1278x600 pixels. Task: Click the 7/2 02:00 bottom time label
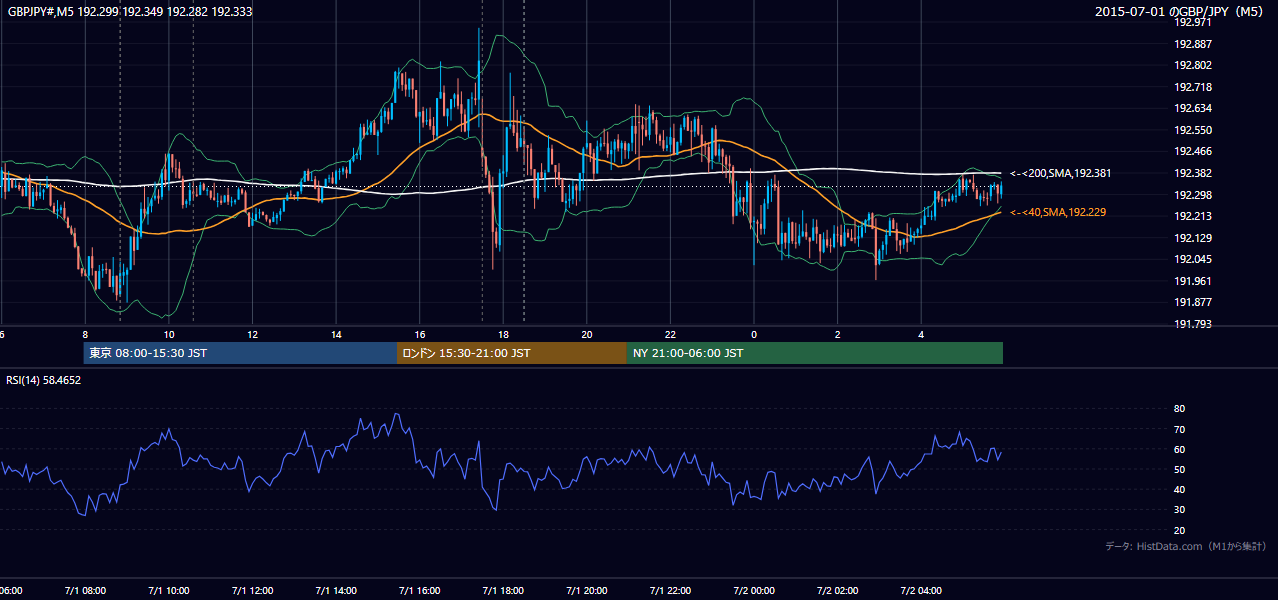pos(838,591)
